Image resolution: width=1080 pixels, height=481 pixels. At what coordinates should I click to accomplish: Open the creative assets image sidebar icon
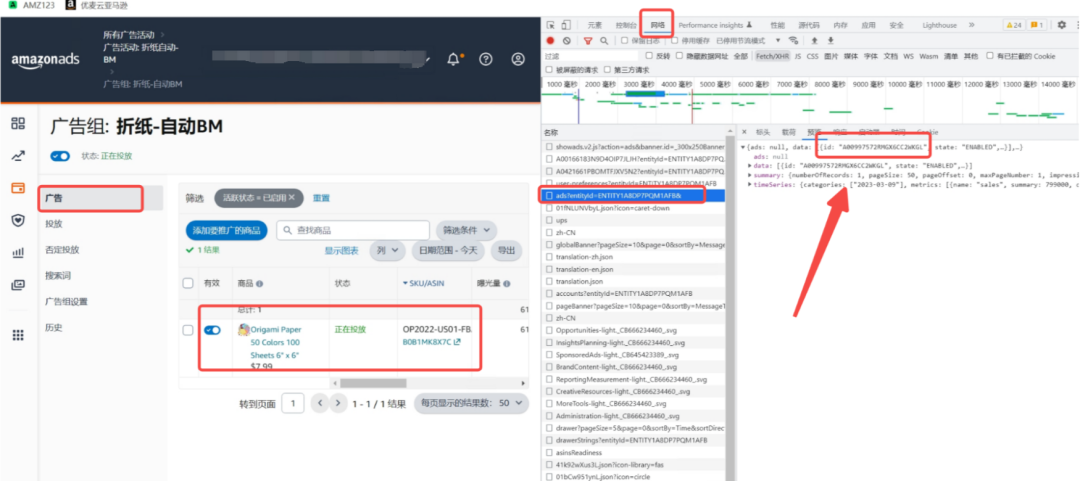pos(19,285)
